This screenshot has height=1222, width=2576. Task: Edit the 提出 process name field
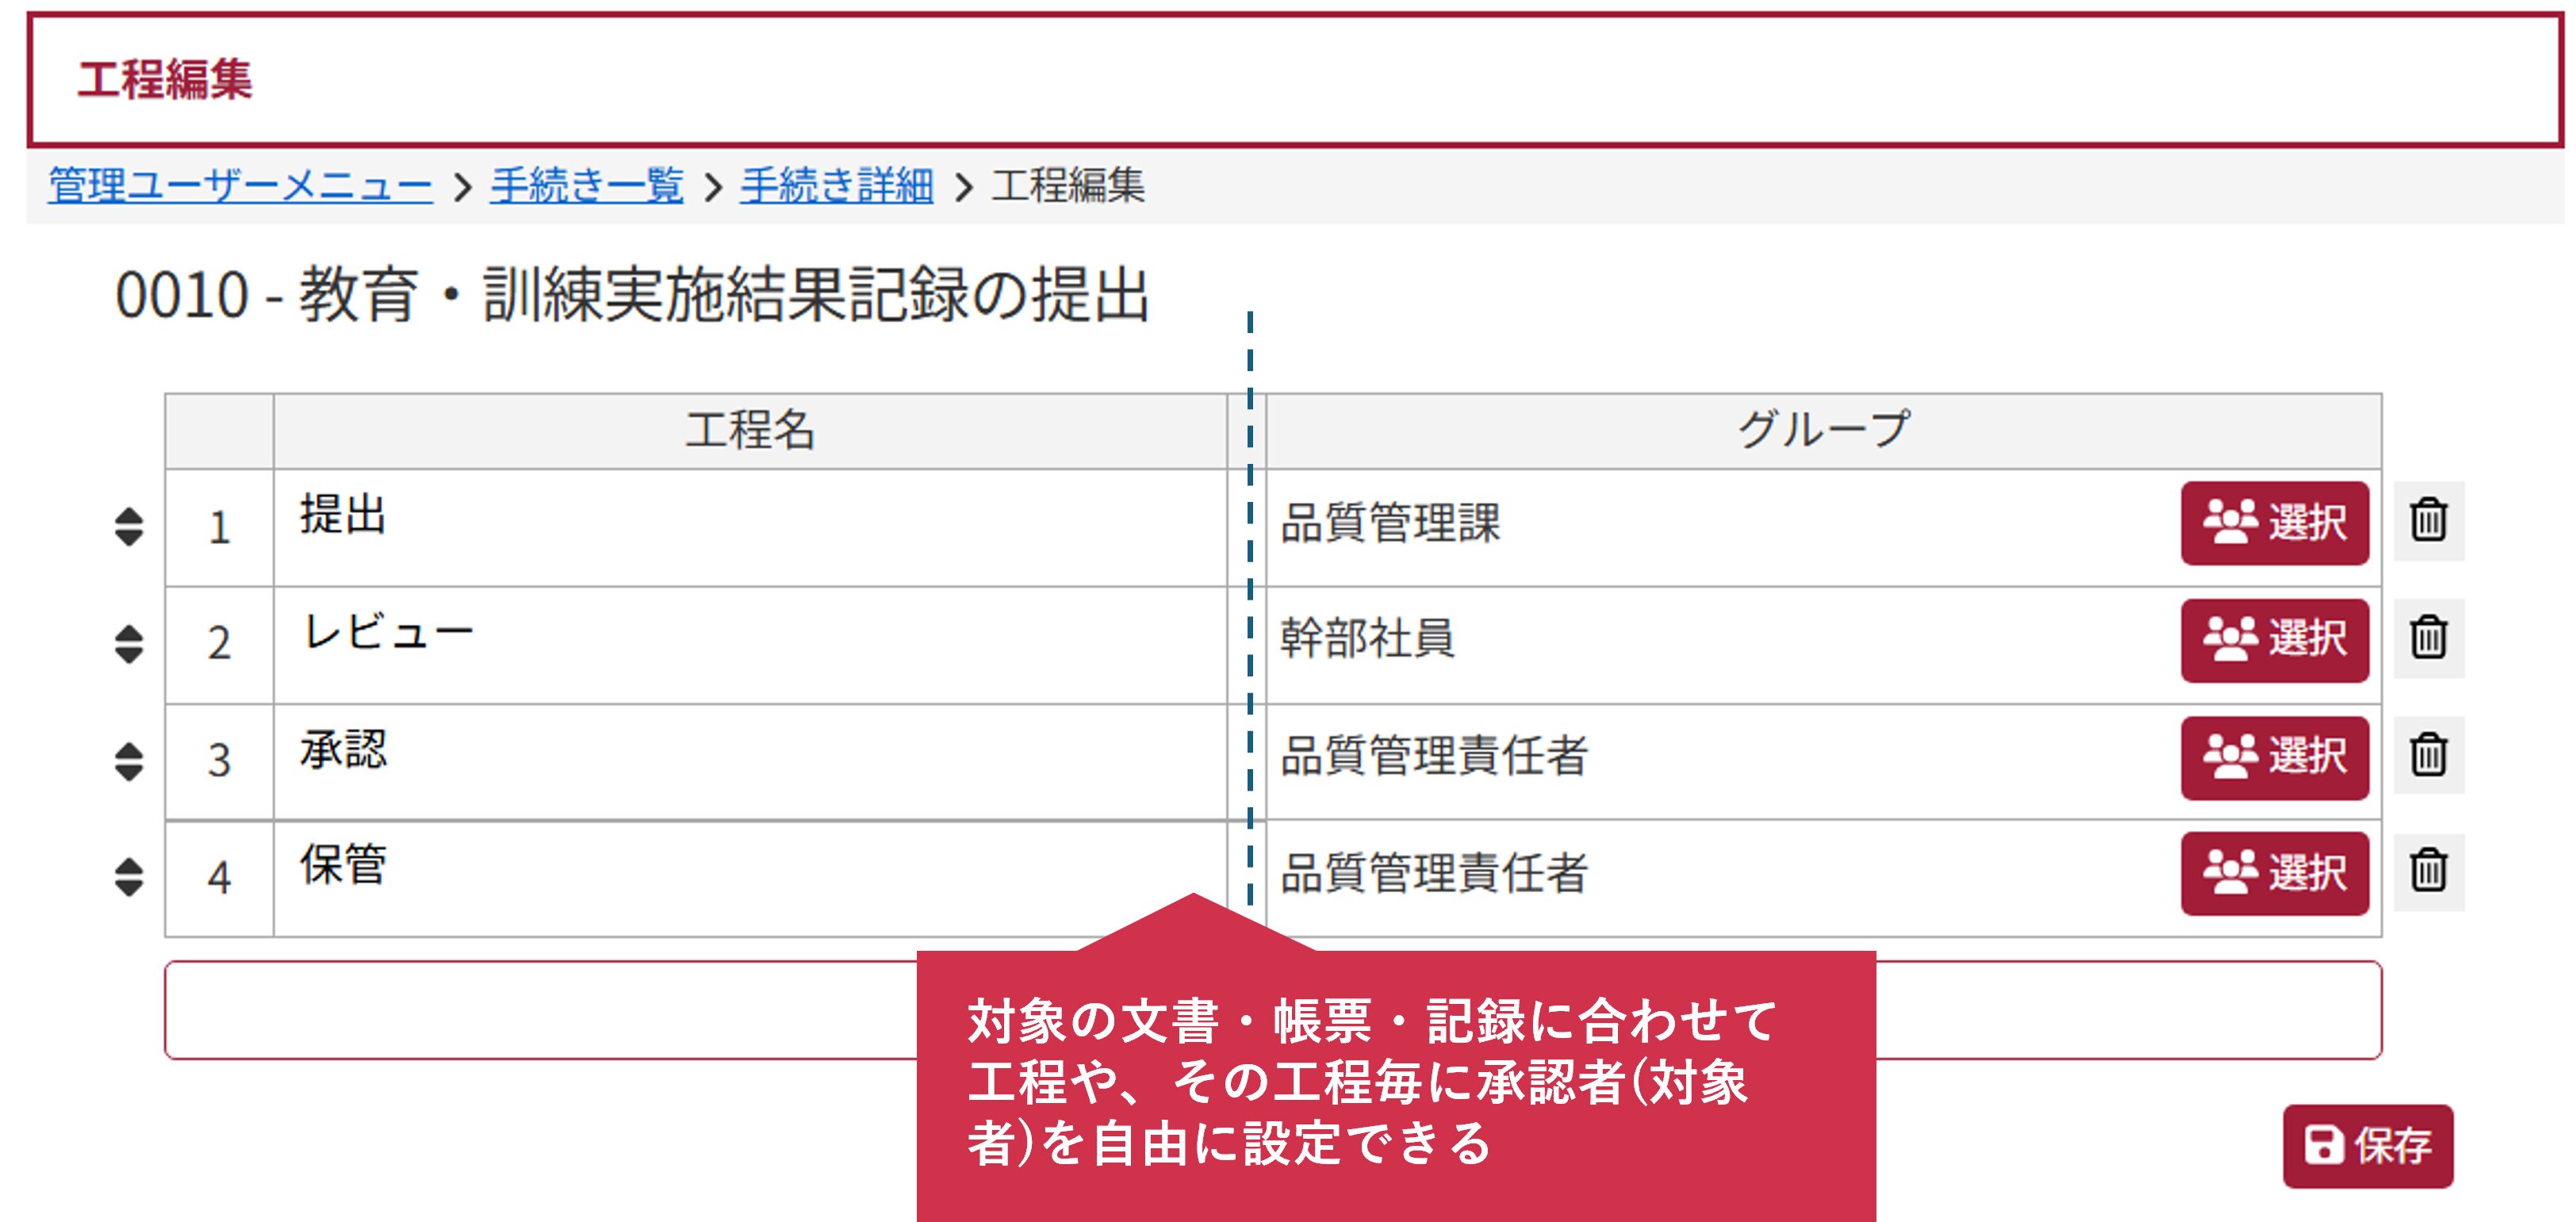click(x=750, y=527)
